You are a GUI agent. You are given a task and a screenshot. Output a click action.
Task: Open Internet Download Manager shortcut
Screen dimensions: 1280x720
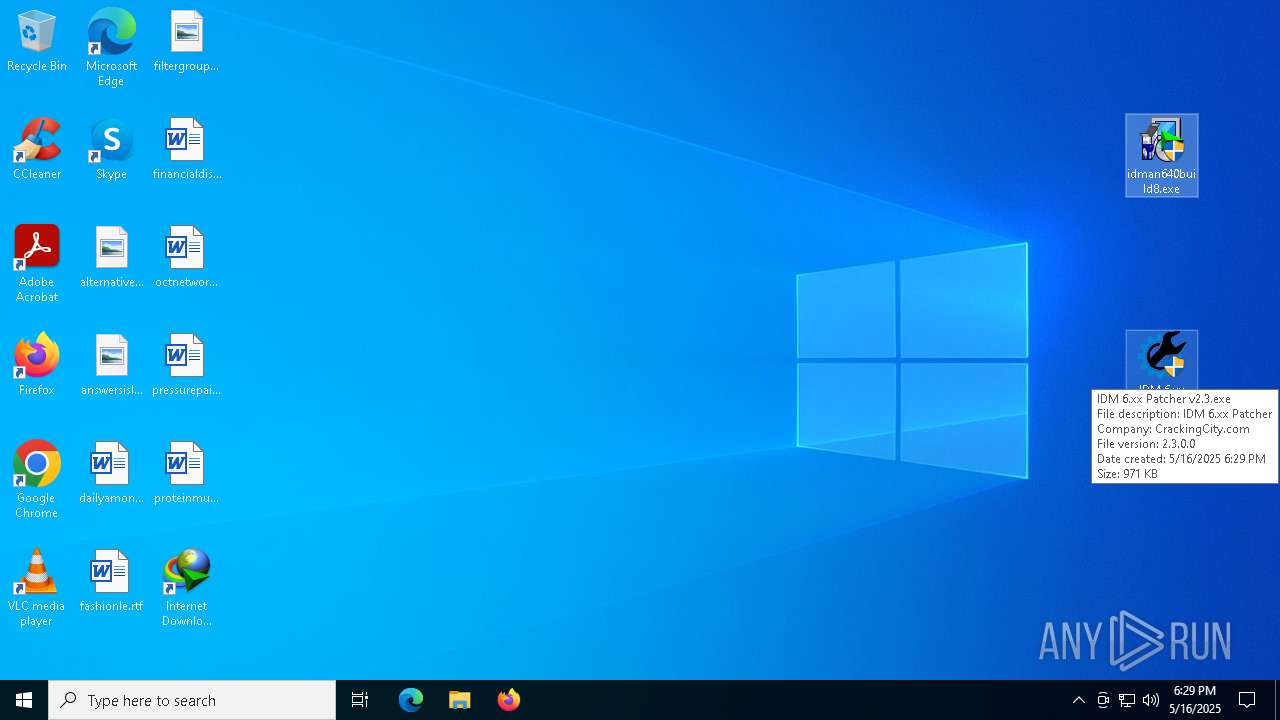pyautogui.click(x=186, y=588)
